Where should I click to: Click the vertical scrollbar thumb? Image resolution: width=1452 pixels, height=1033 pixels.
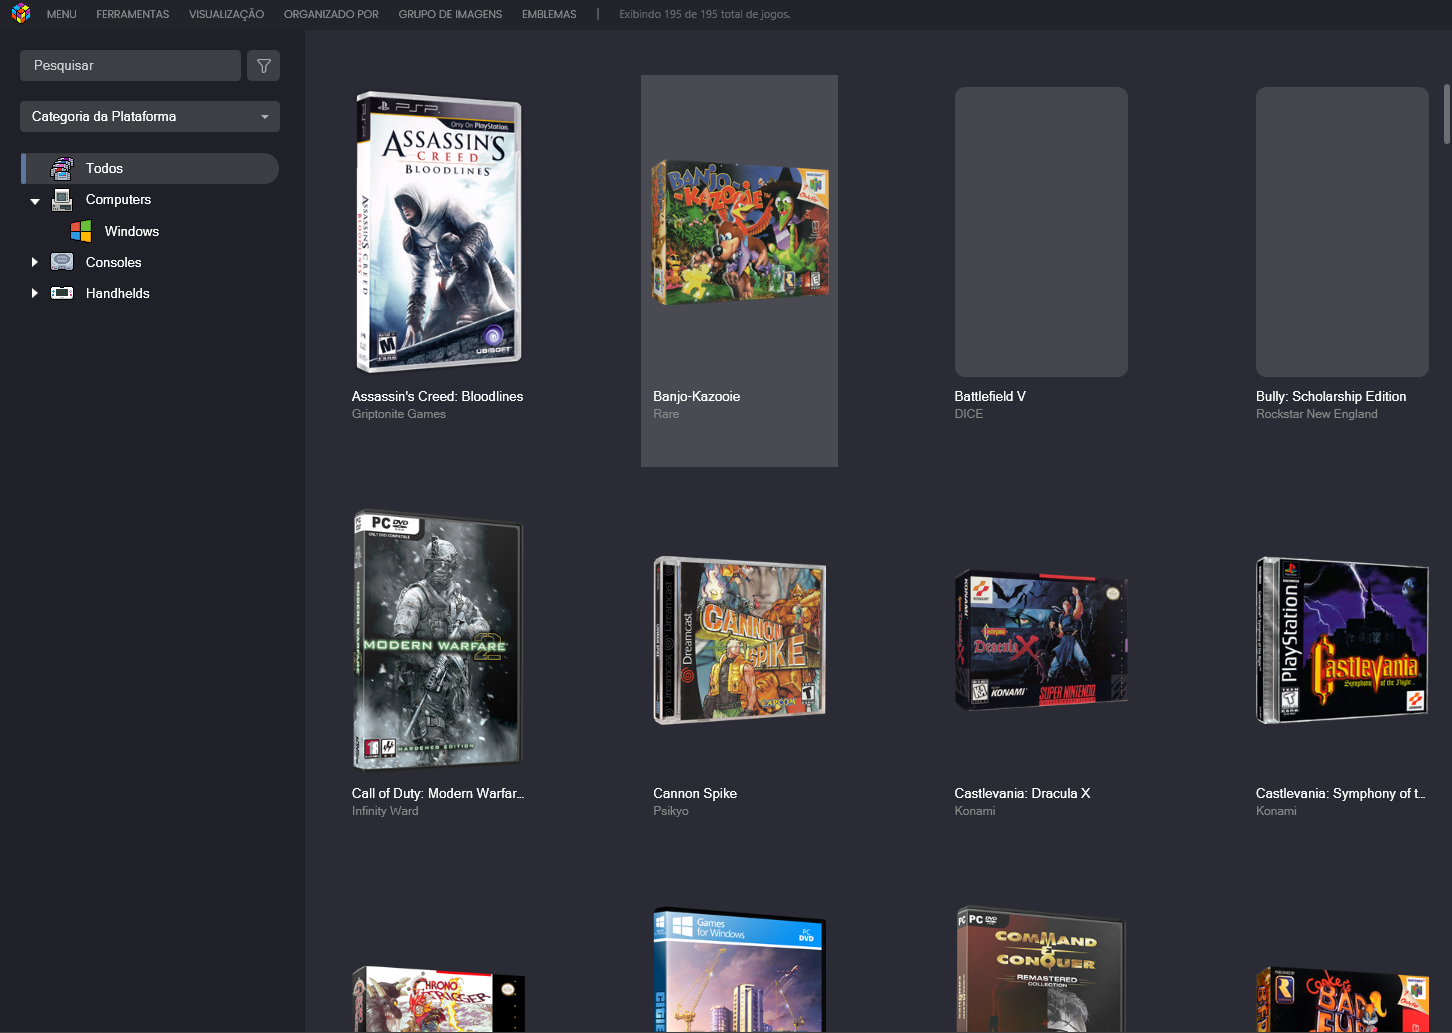pyautogui.click(x=1446, y=115)
